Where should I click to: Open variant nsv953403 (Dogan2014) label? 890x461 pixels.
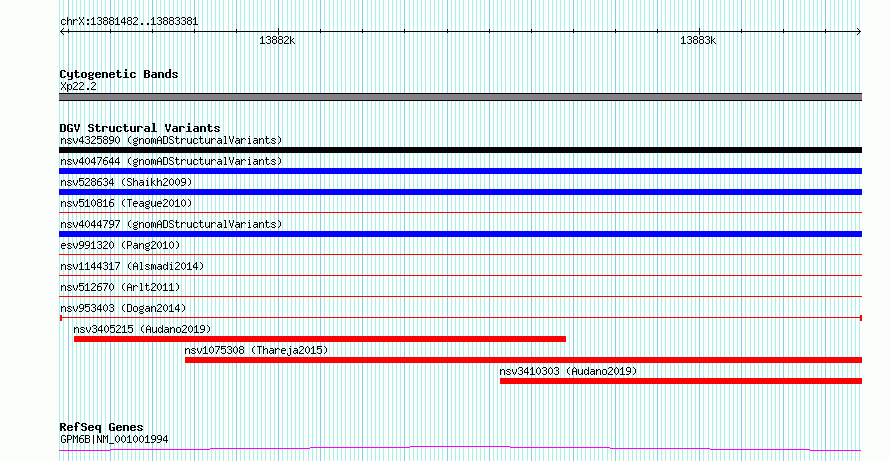[x=123, y=308]
